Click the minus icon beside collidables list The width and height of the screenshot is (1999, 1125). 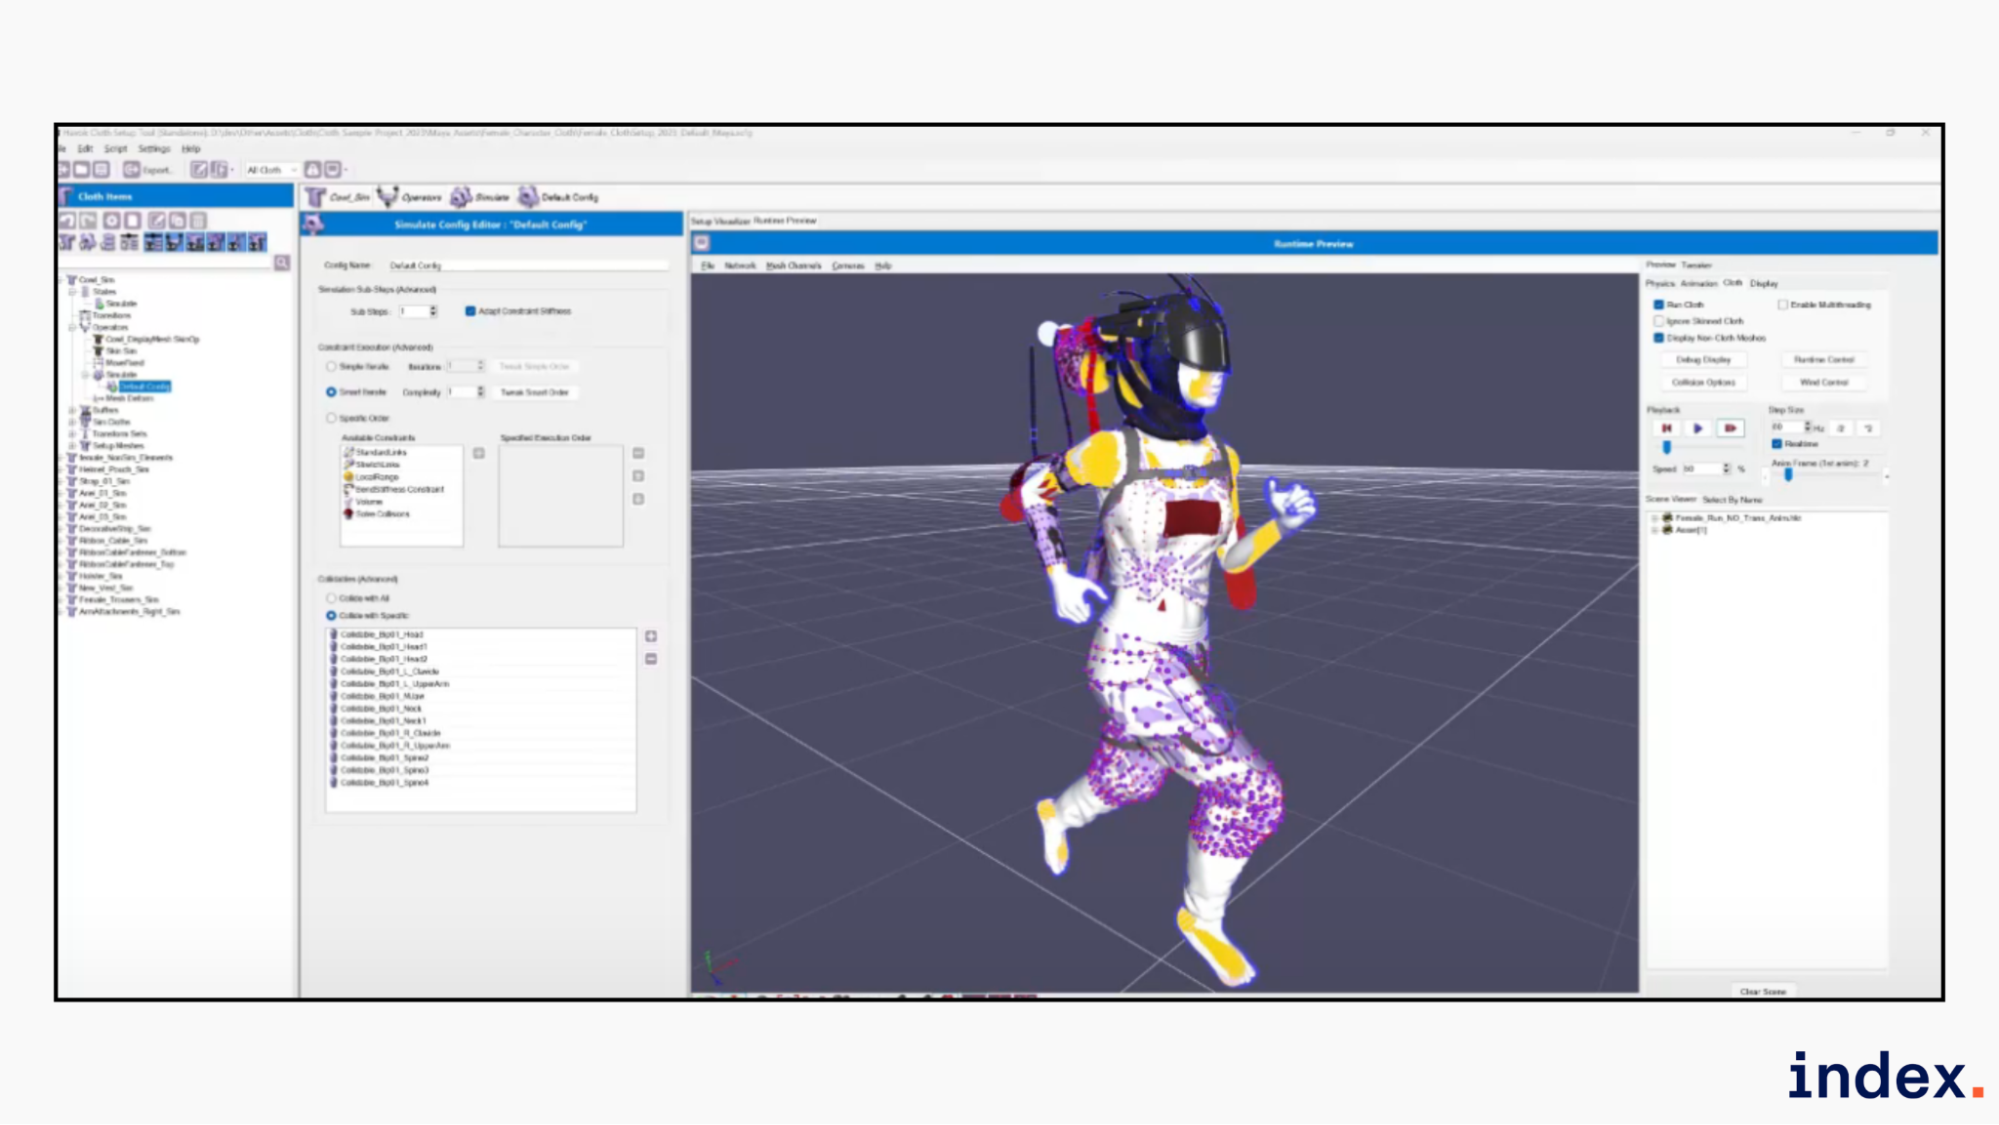pyautogui.click(x=651, y=659)
